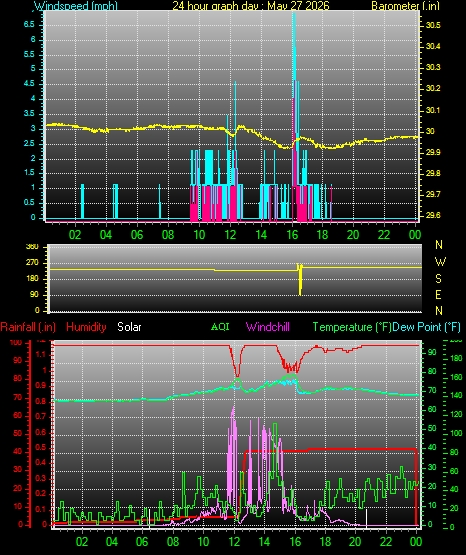The width and height of the screenshot is (466, 555).
Task: Click the 2.5 windspeed scale value
Action: click(29, 143)
